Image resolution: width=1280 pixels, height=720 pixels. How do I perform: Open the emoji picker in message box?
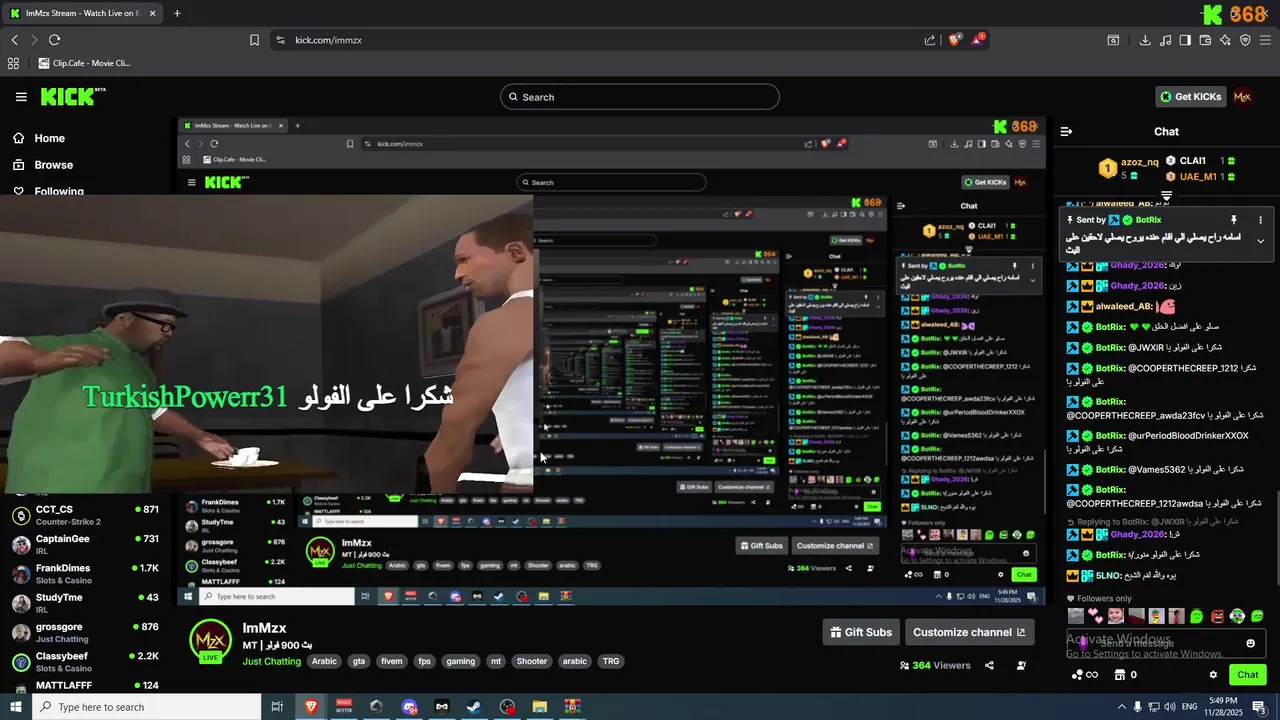pos(1250,643)
